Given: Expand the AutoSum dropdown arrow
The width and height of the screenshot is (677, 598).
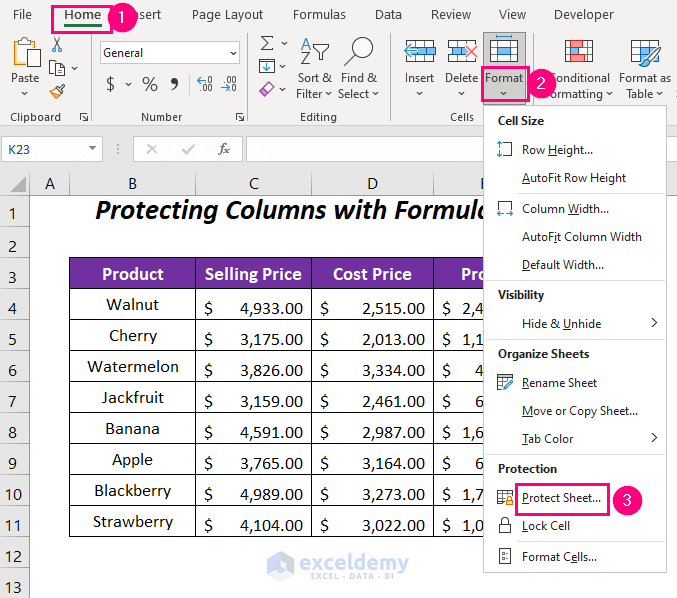Looking at the screenshot, I should click(x=284, y=43).
